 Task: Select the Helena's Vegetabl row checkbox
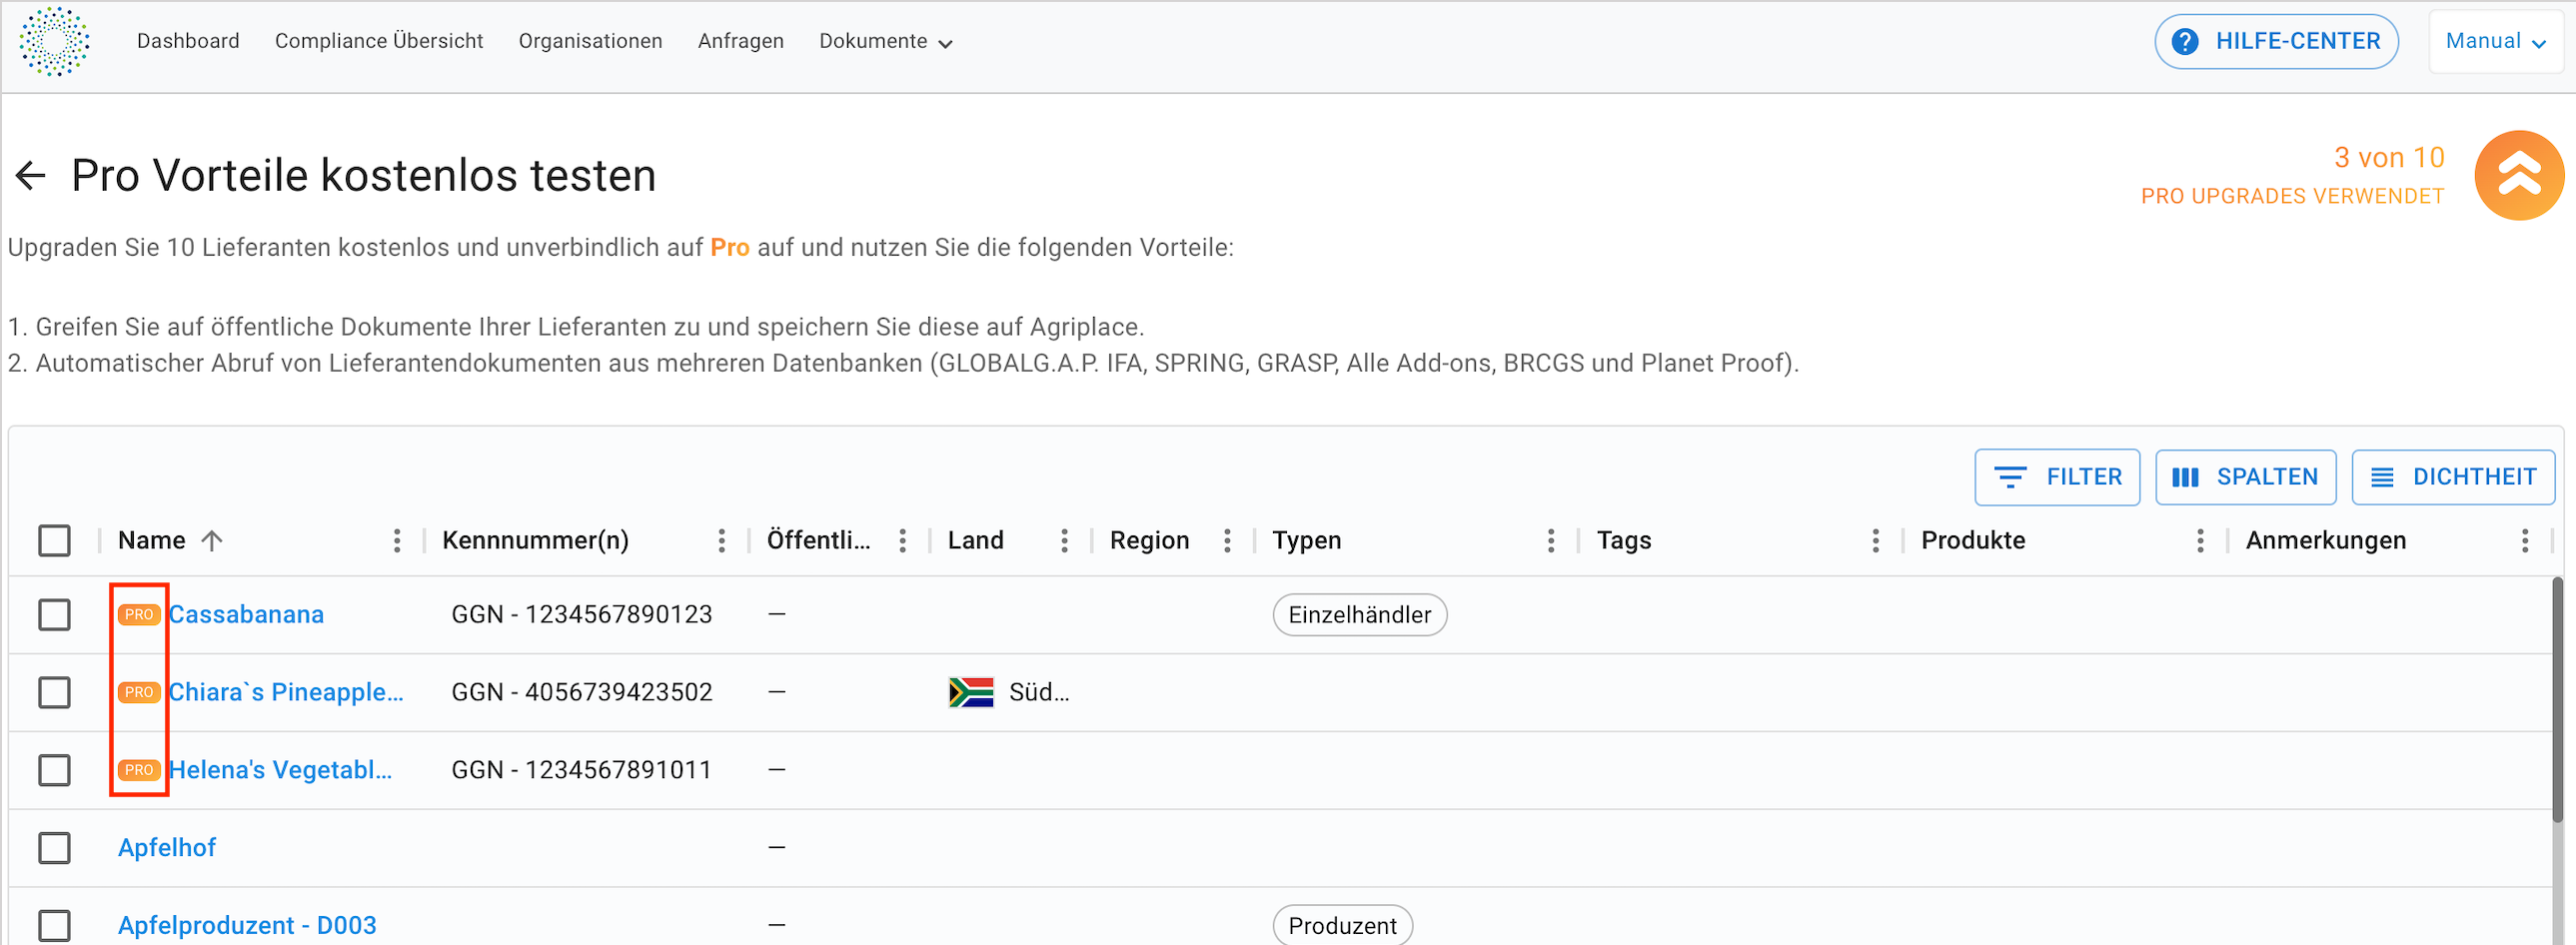pyautogui.click(x=54, y=770)
